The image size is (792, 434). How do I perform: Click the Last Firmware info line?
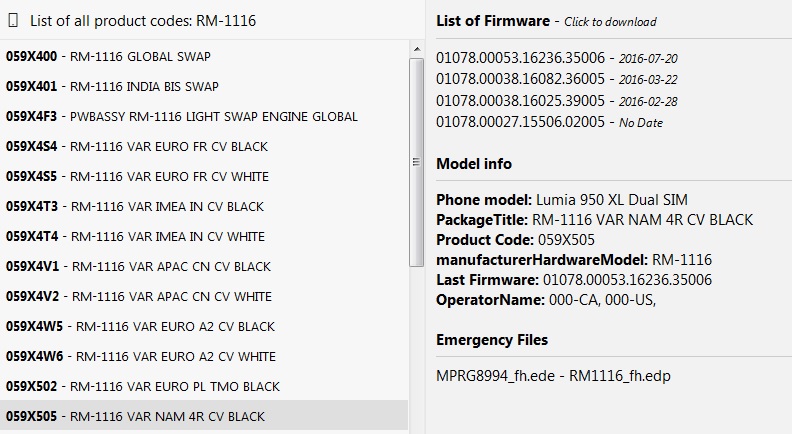click(x=574, y=280)
